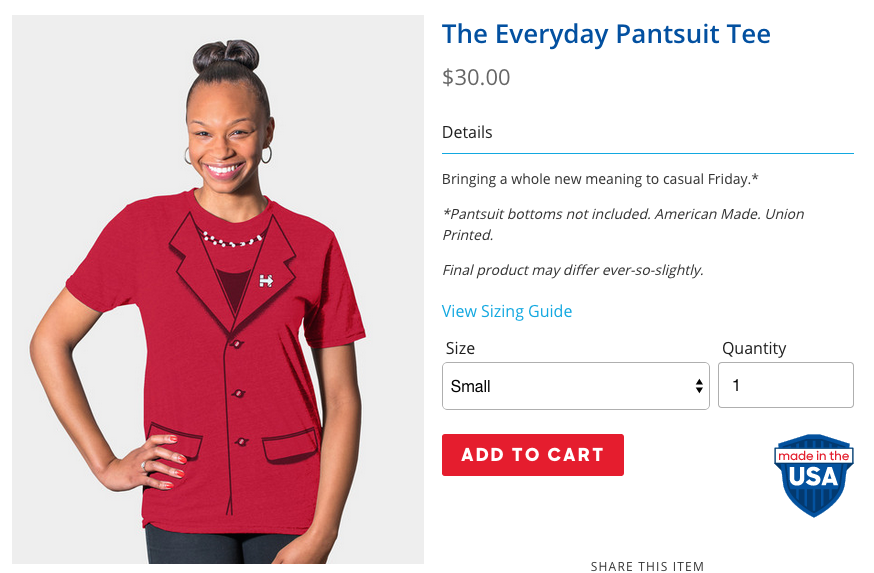Click the Add to Cart button
Screen dimensions: 874x573
click(x=532, y=455)
